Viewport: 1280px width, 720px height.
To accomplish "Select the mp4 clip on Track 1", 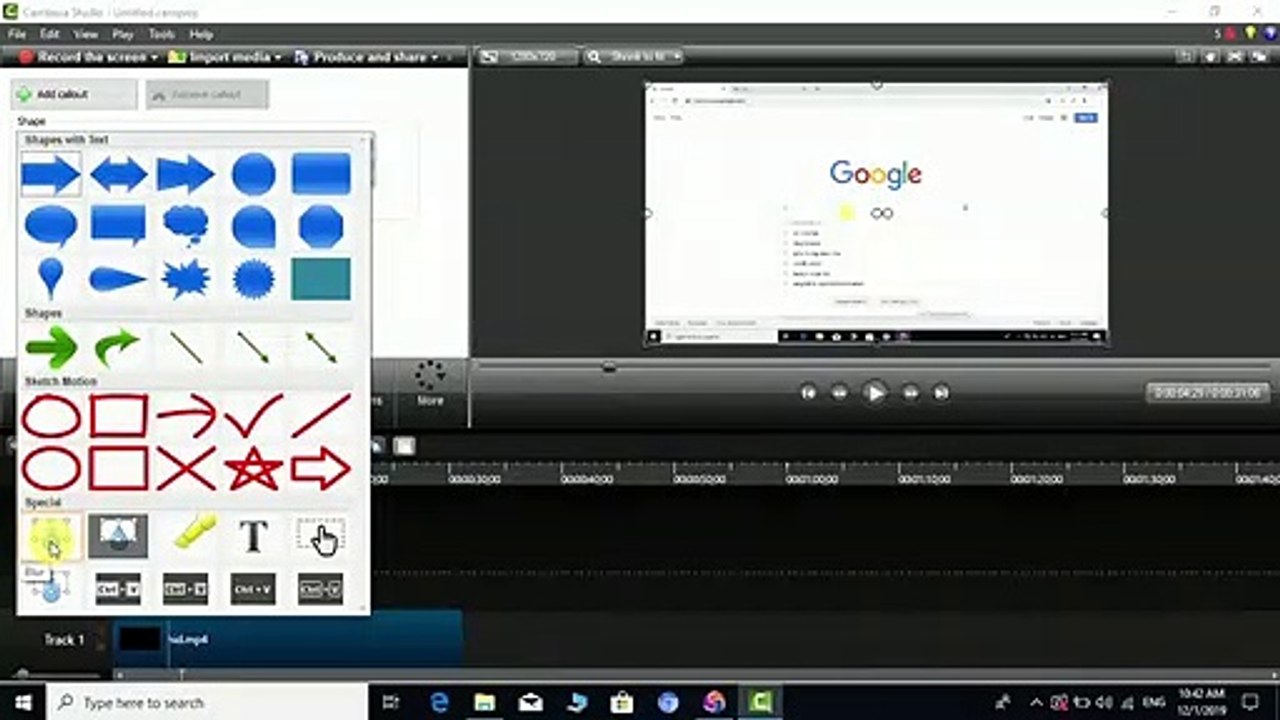I will tap(288, 640).
